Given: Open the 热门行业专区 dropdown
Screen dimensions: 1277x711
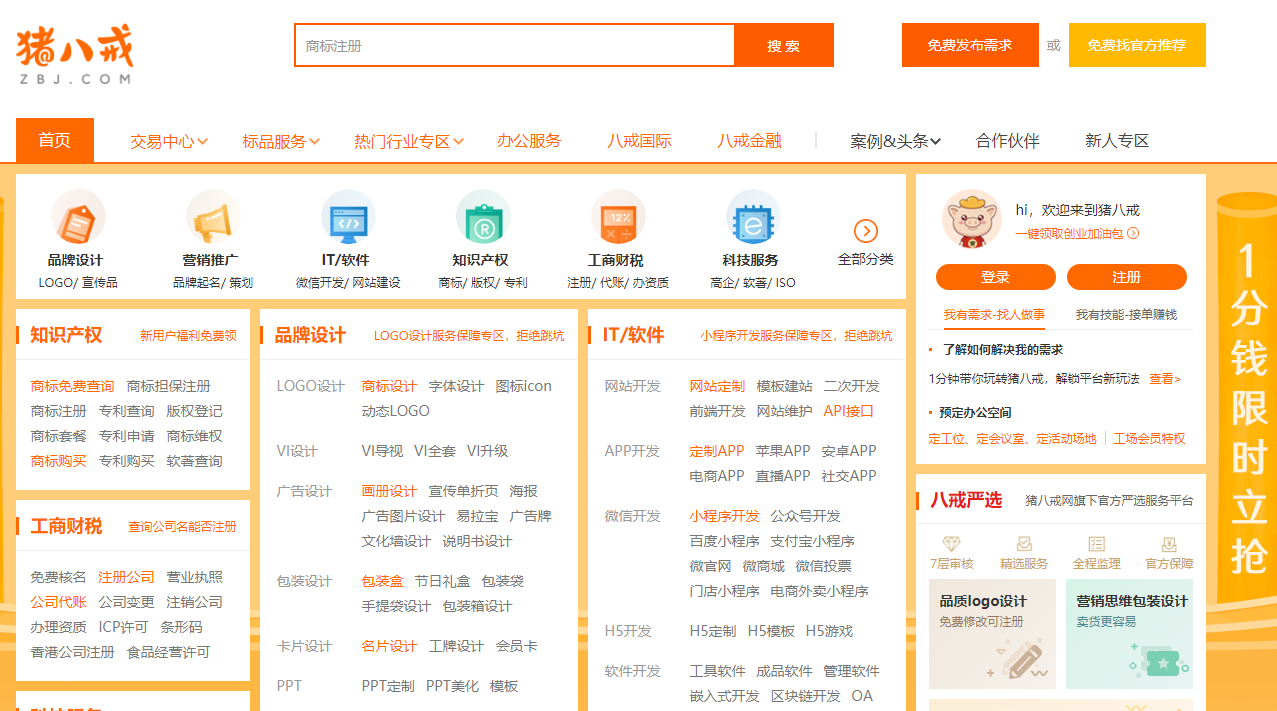Looking at the screenshot, I should (x=405, y=141).
